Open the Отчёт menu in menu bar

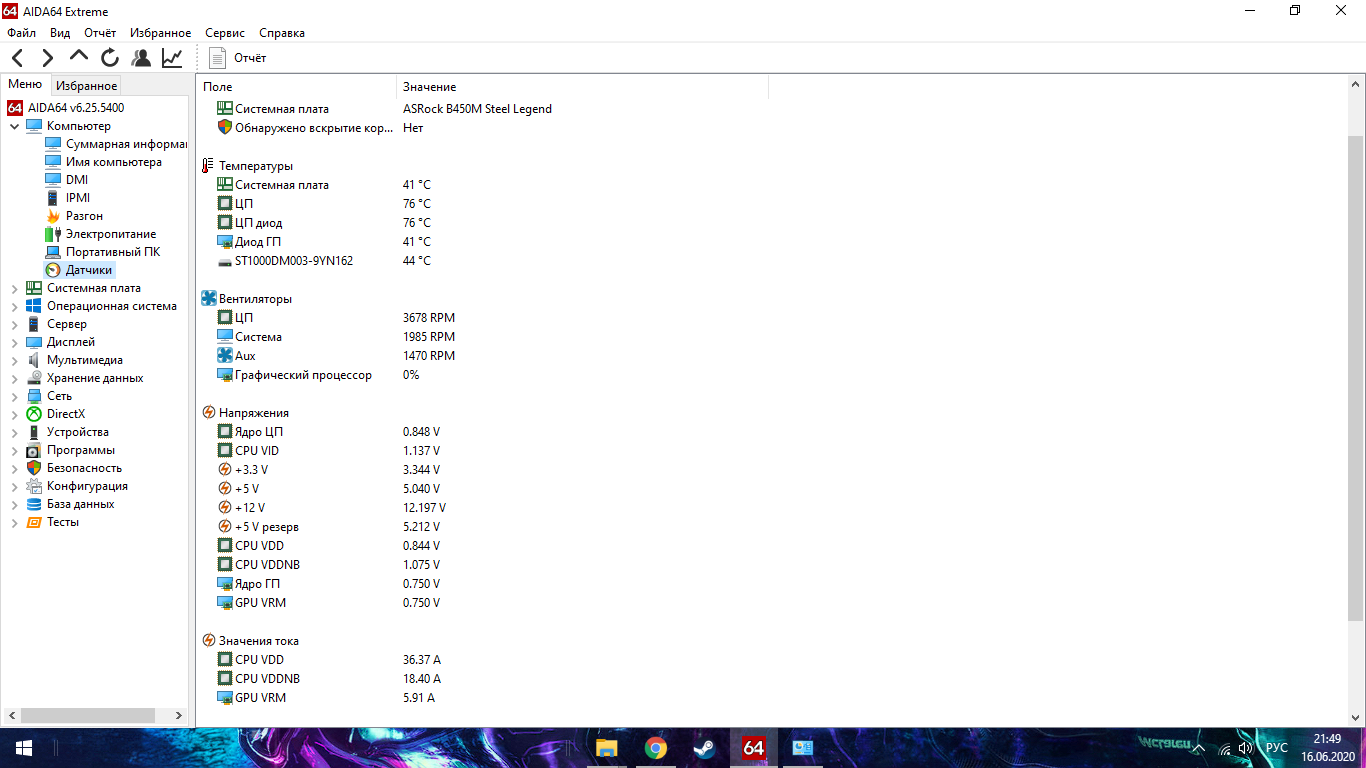pos(100,33)
